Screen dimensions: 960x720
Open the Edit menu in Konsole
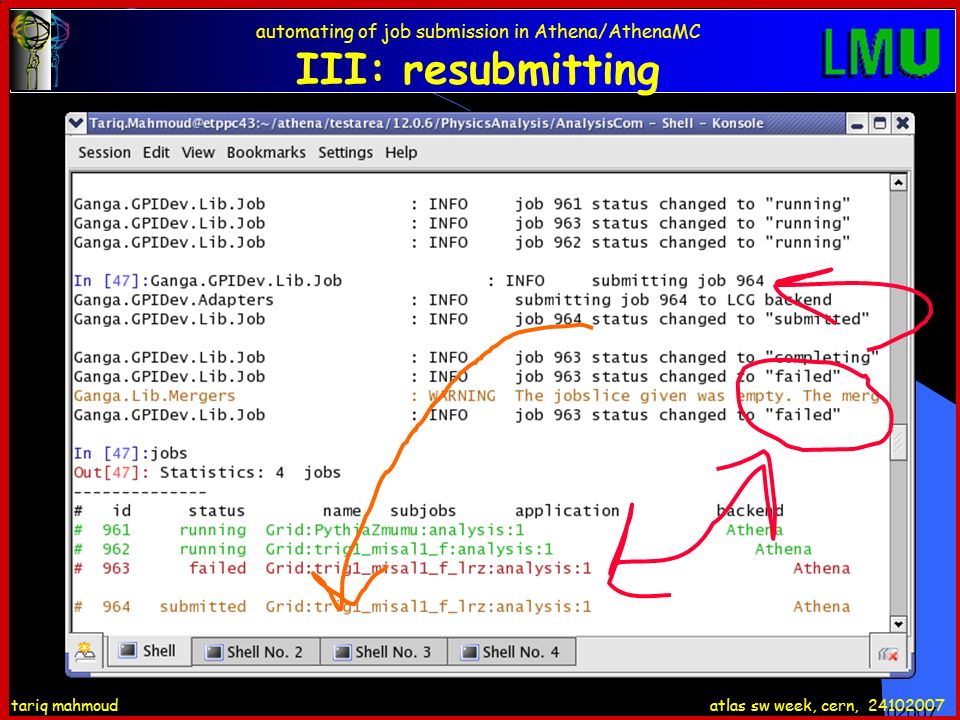(x=156, y=152)
